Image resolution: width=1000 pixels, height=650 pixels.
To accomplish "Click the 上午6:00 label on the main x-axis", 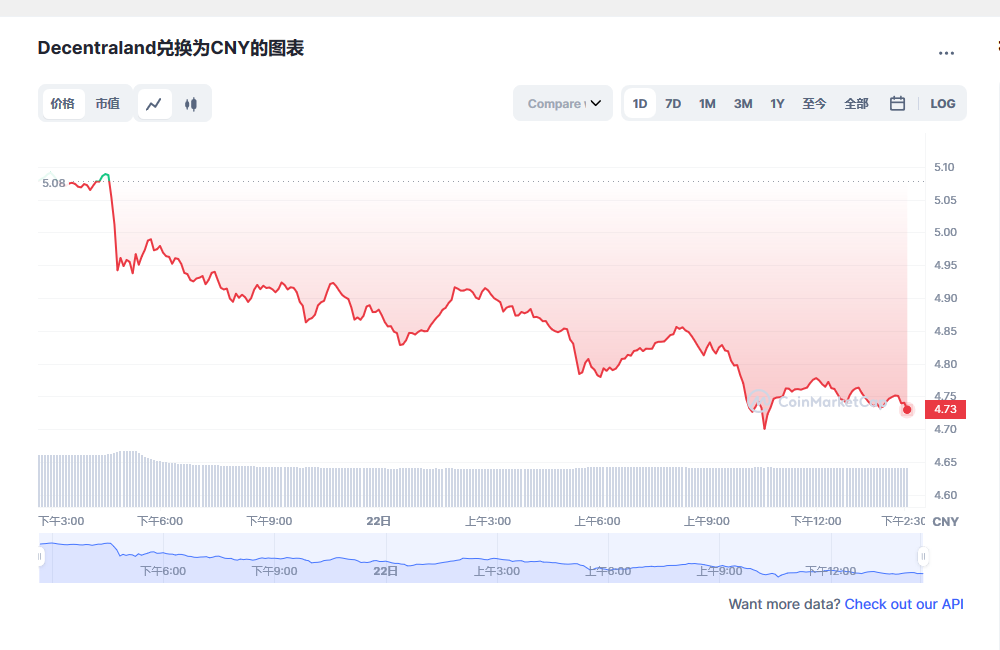I will (597, 521).
